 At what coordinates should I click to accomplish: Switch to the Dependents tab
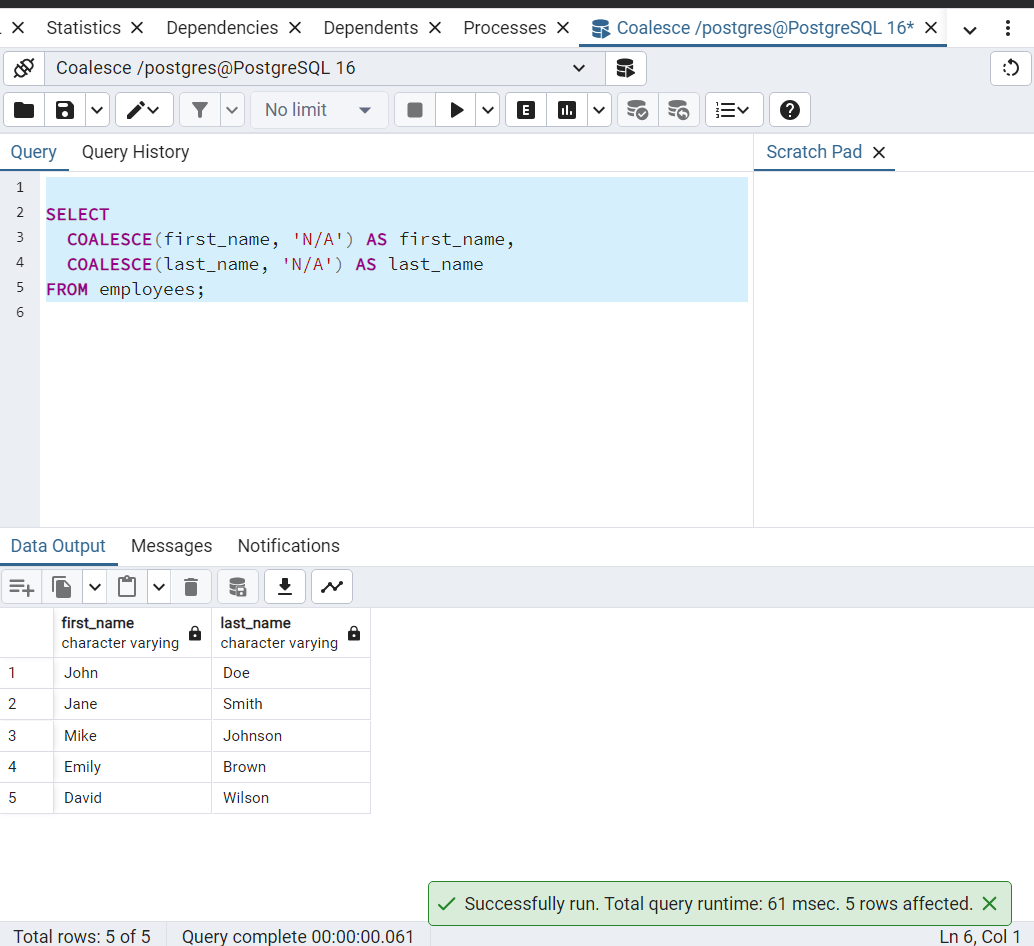click(x=371, y=28)
